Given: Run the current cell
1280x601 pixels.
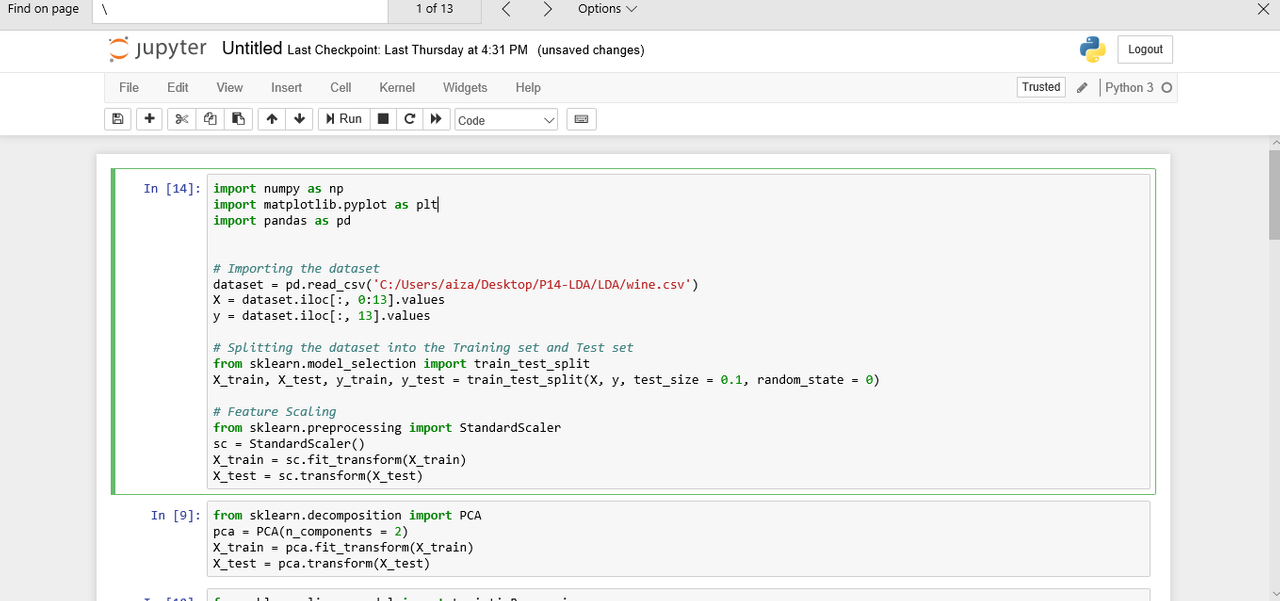Looking at the screenshot, I should [344, 119].
